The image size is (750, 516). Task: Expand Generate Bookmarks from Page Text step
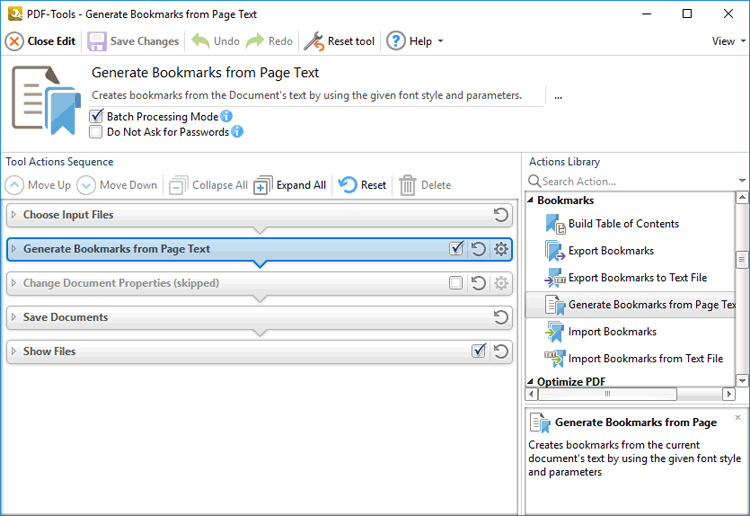tap(14, 249)
